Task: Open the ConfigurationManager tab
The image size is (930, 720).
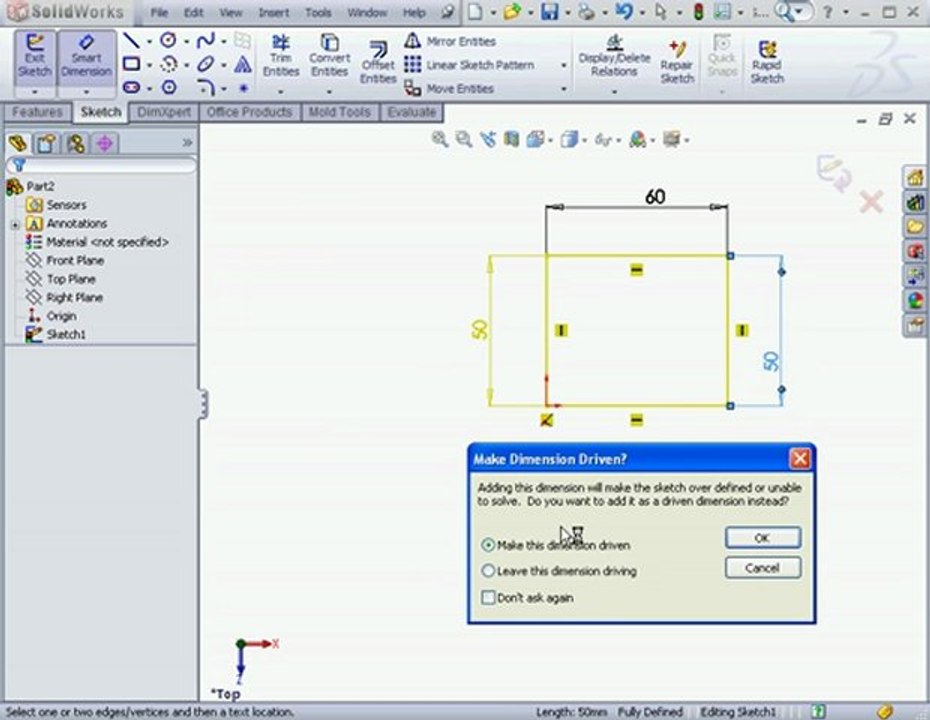Action: [x=75, y=143]
